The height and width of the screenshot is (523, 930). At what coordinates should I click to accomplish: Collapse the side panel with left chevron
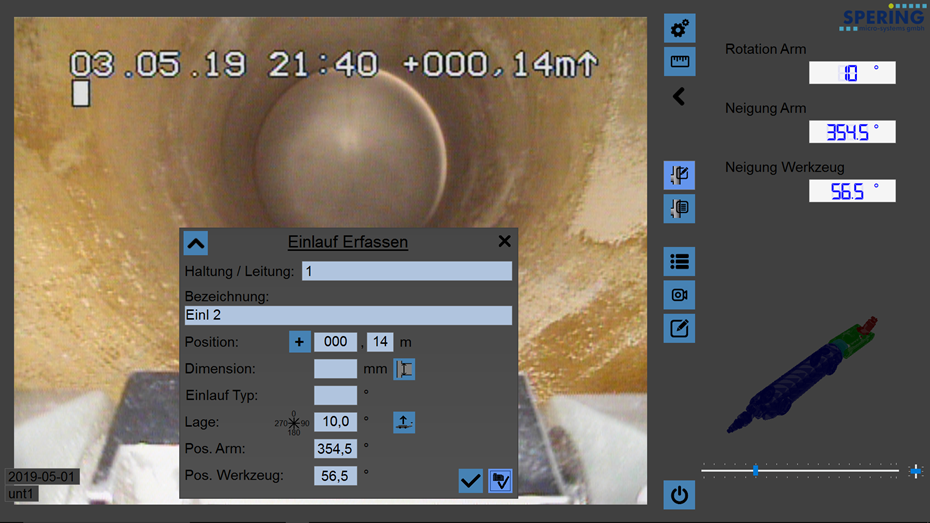(x=679, y=97)
